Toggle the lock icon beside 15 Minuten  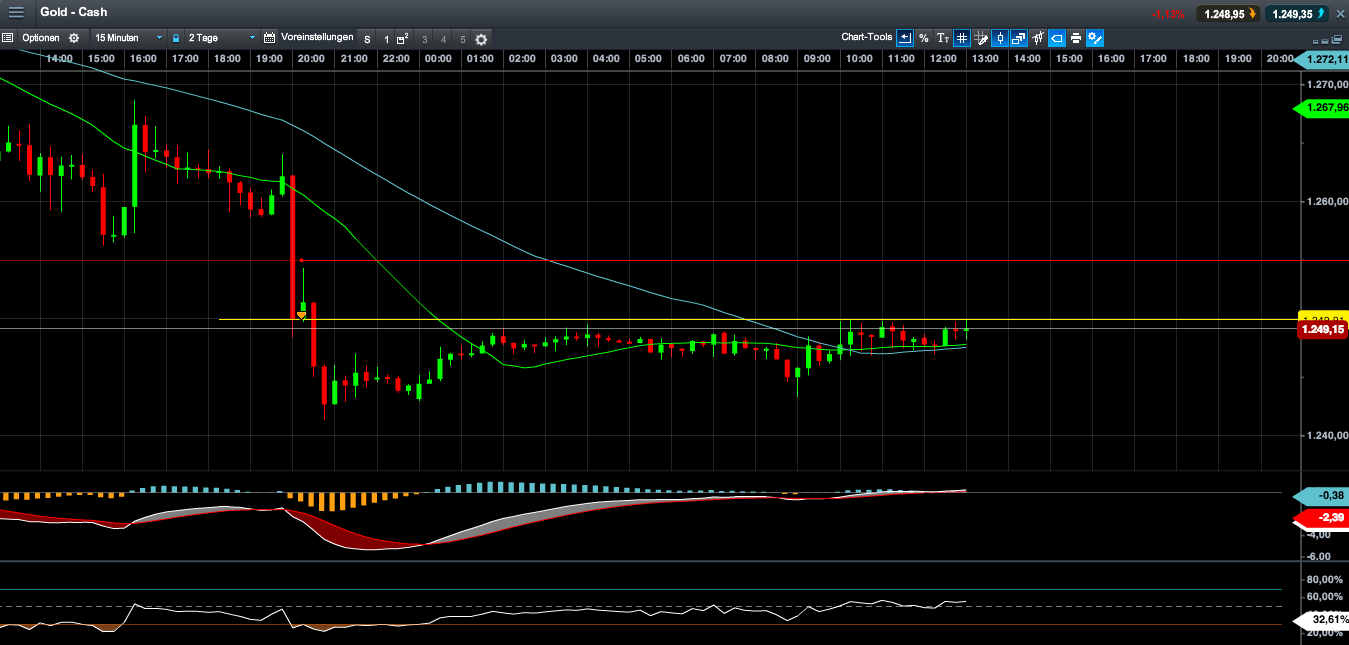point(176,38)
